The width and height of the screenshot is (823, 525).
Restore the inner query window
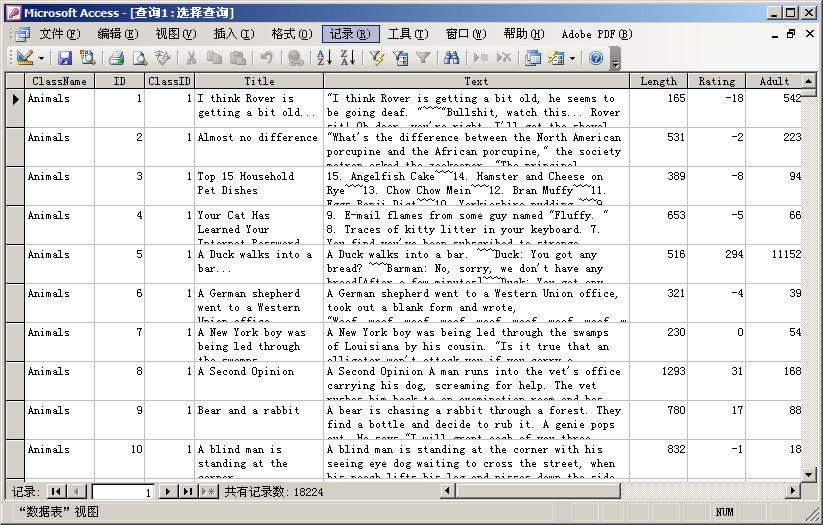[x=791, y=34]
